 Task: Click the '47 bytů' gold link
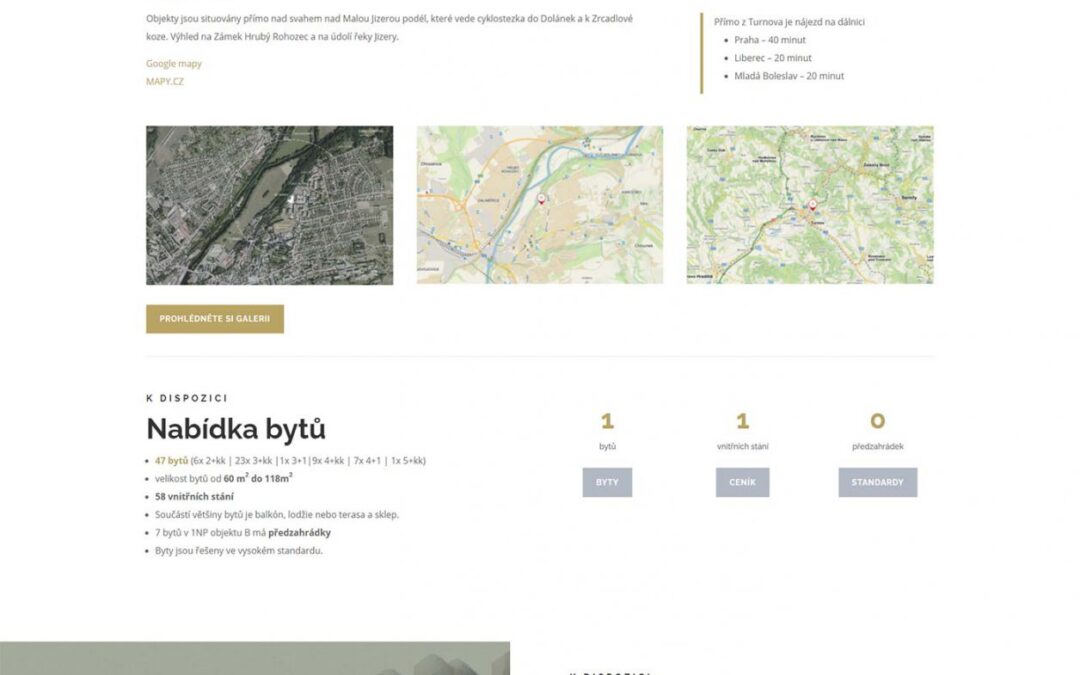pyautogui.click(x=172, y=461)
